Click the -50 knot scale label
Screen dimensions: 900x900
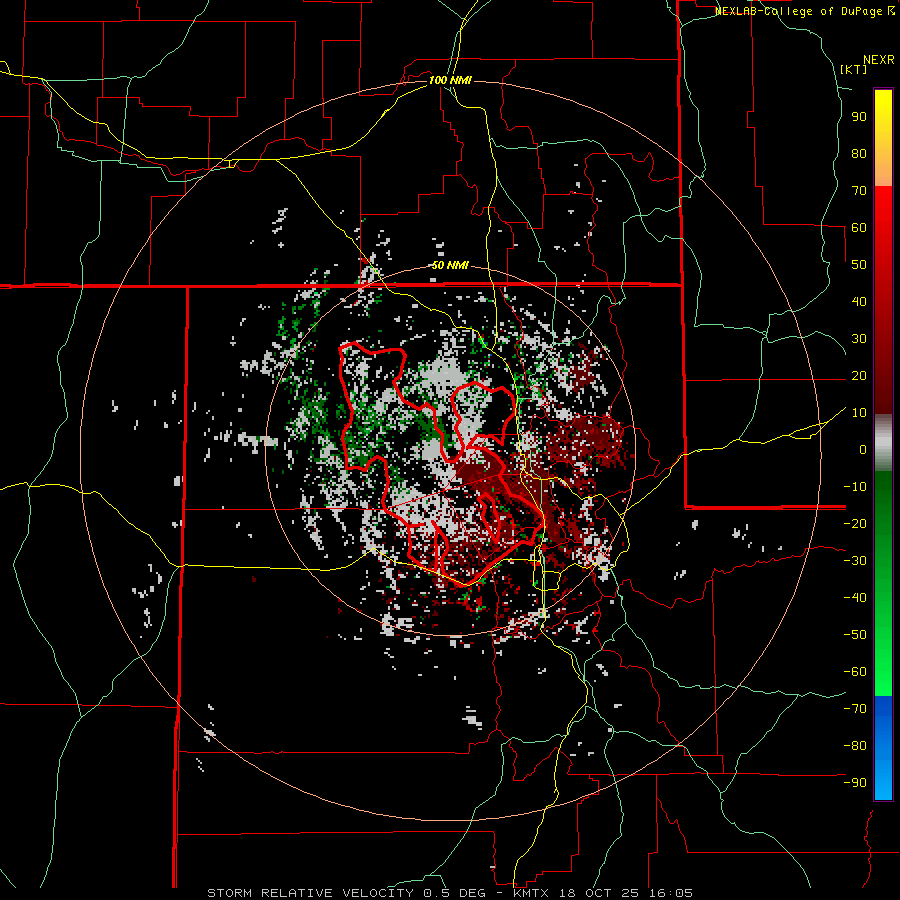coord(855,635)
